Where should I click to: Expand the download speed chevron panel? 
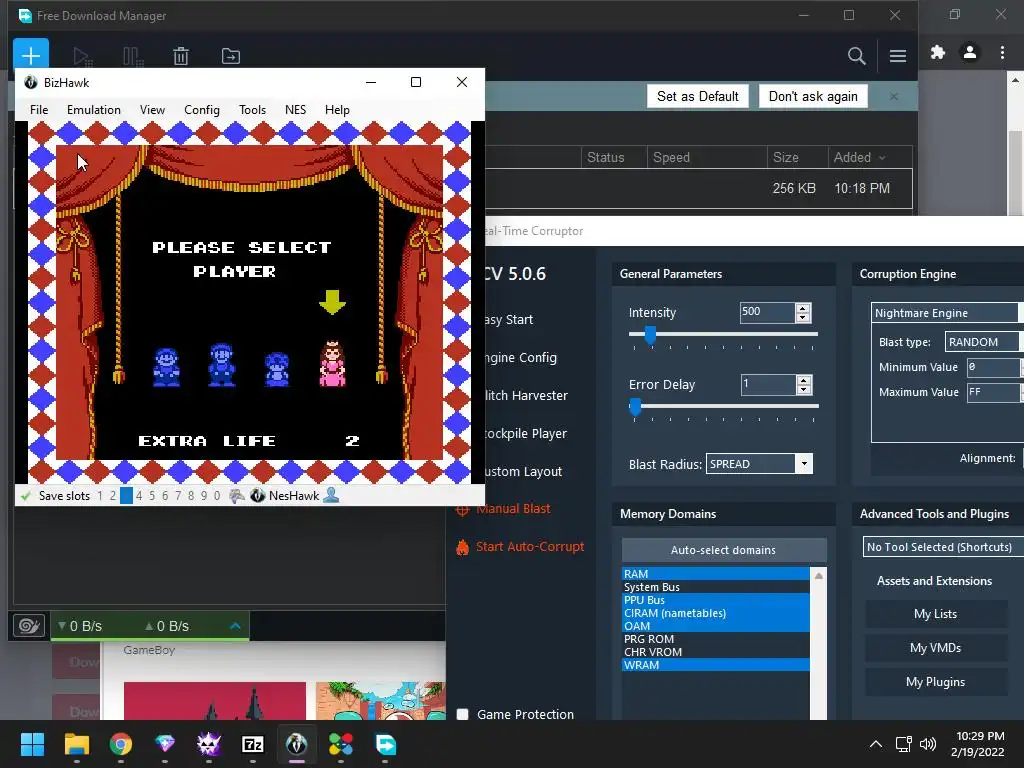click(235, 626)
